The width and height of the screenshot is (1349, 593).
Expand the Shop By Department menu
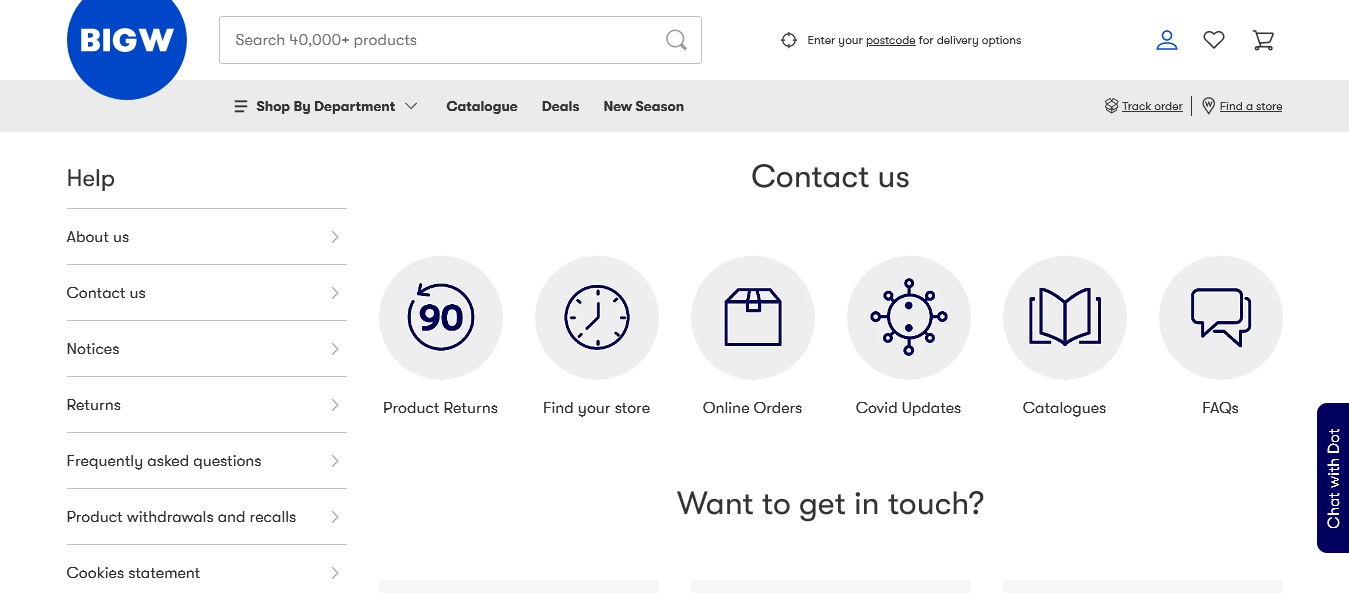click(325, 106)
